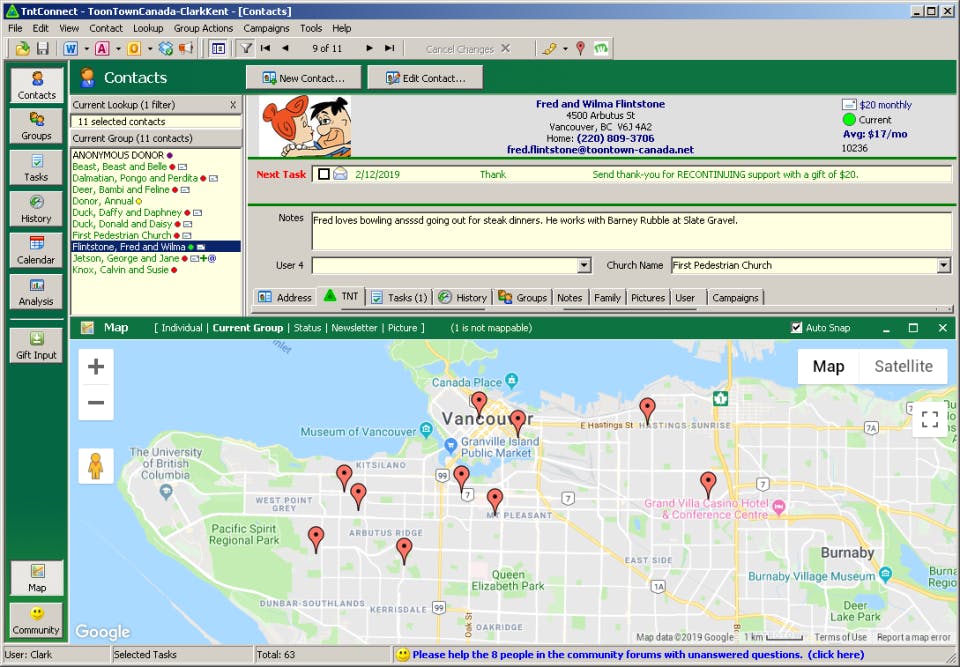Click the megaphone campaign toolbar icon
This screenshot has height=667, width=960.
(x=186, y=48)
